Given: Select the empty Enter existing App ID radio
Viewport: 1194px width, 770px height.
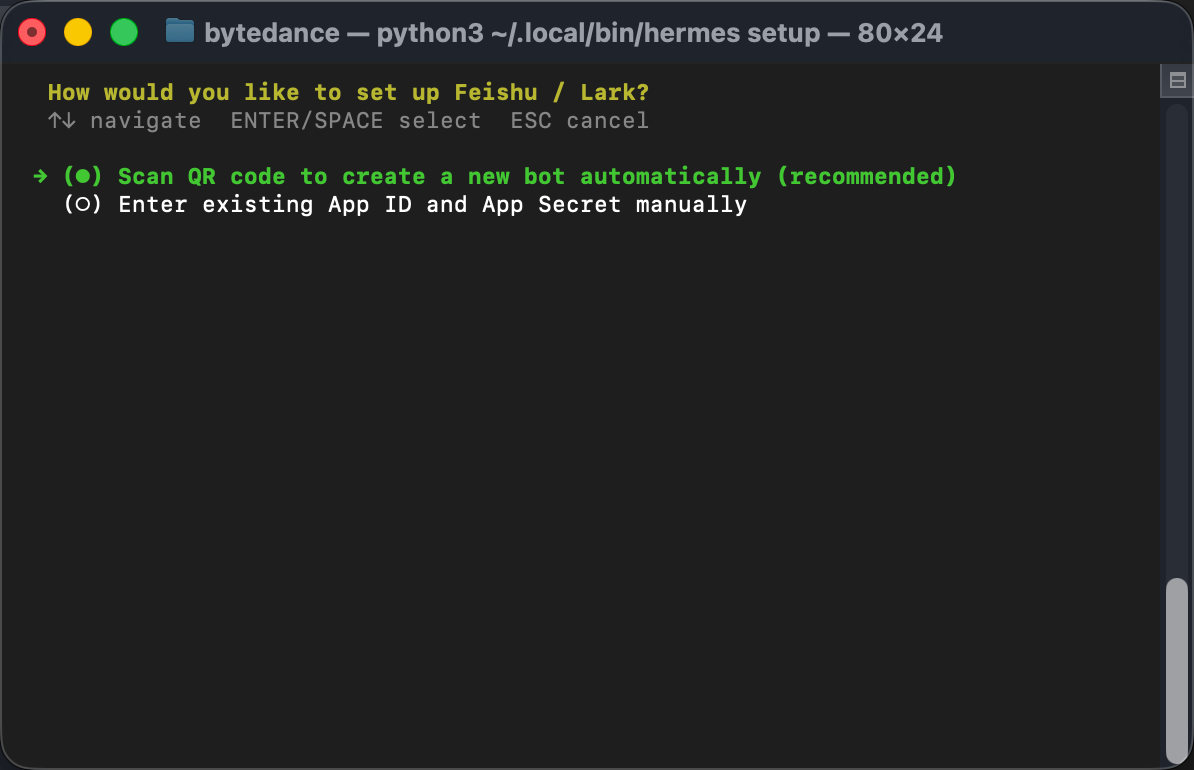Looking at the screenshot, I should pos(83,205).
